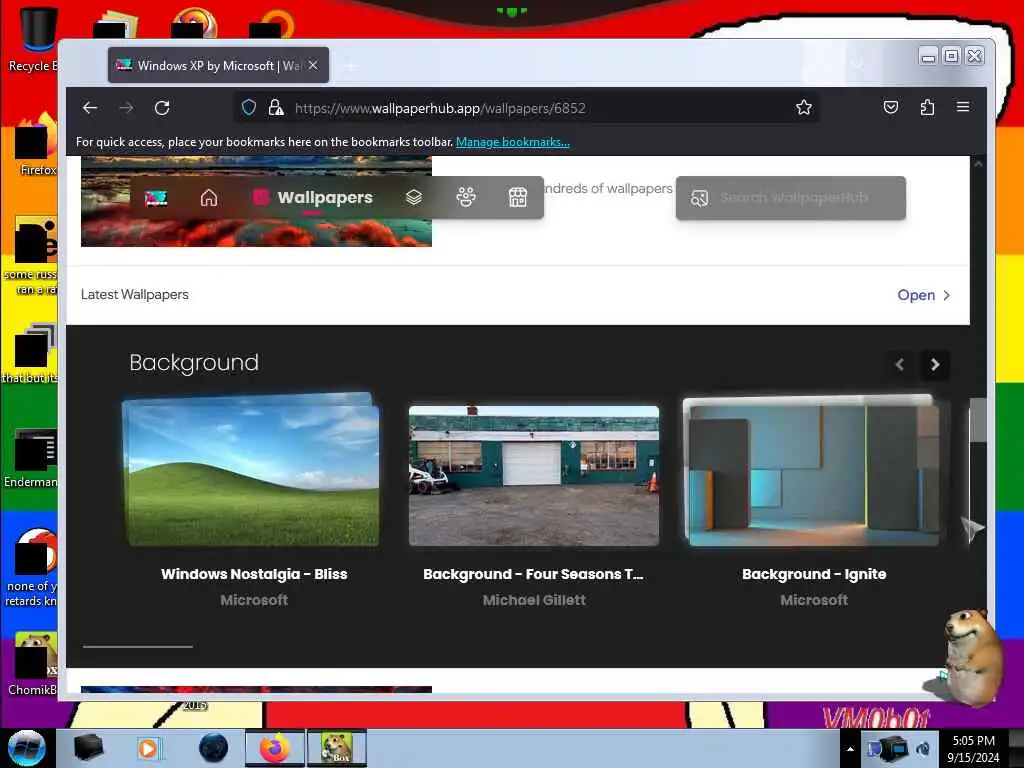Viewport: 1024px width, 768px height.
Task: Click the Background - Ignite title
Action: [814, 574]
